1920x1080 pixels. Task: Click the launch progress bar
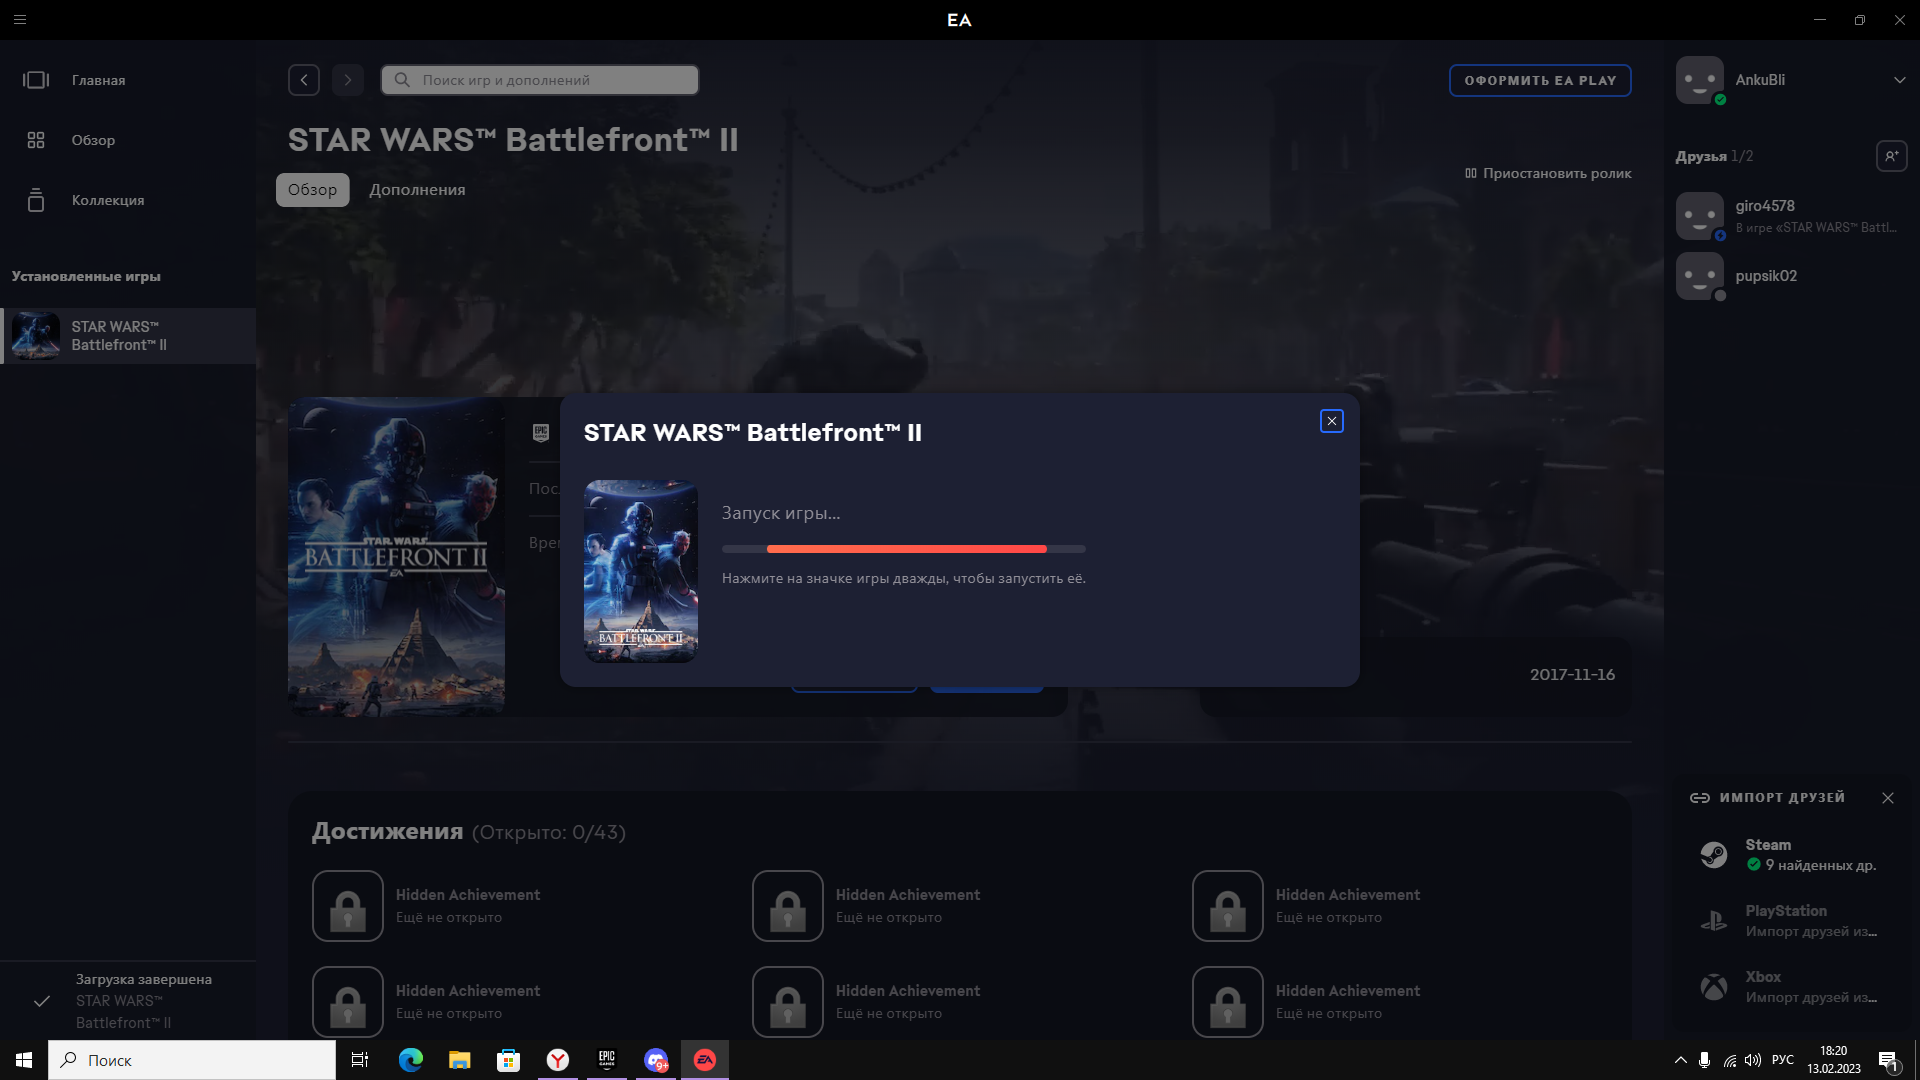coord(903,549)
